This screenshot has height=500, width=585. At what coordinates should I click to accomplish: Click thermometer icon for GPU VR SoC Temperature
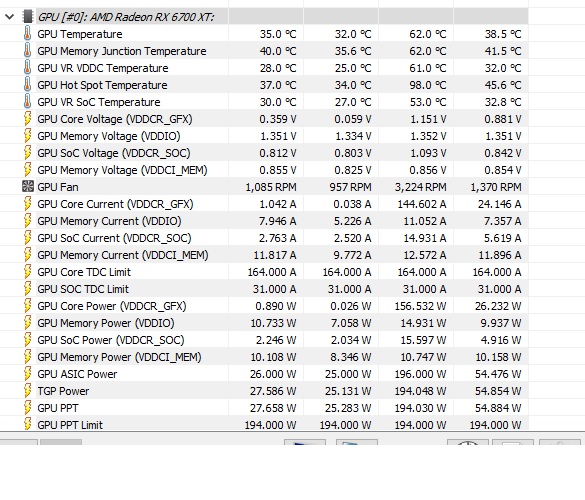point(27,102)
